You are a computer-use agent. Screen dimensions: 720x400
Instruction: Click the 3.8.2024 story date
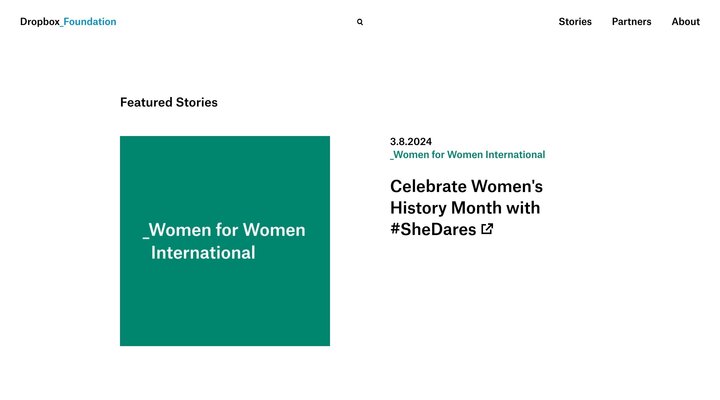[x=411, y=142]
